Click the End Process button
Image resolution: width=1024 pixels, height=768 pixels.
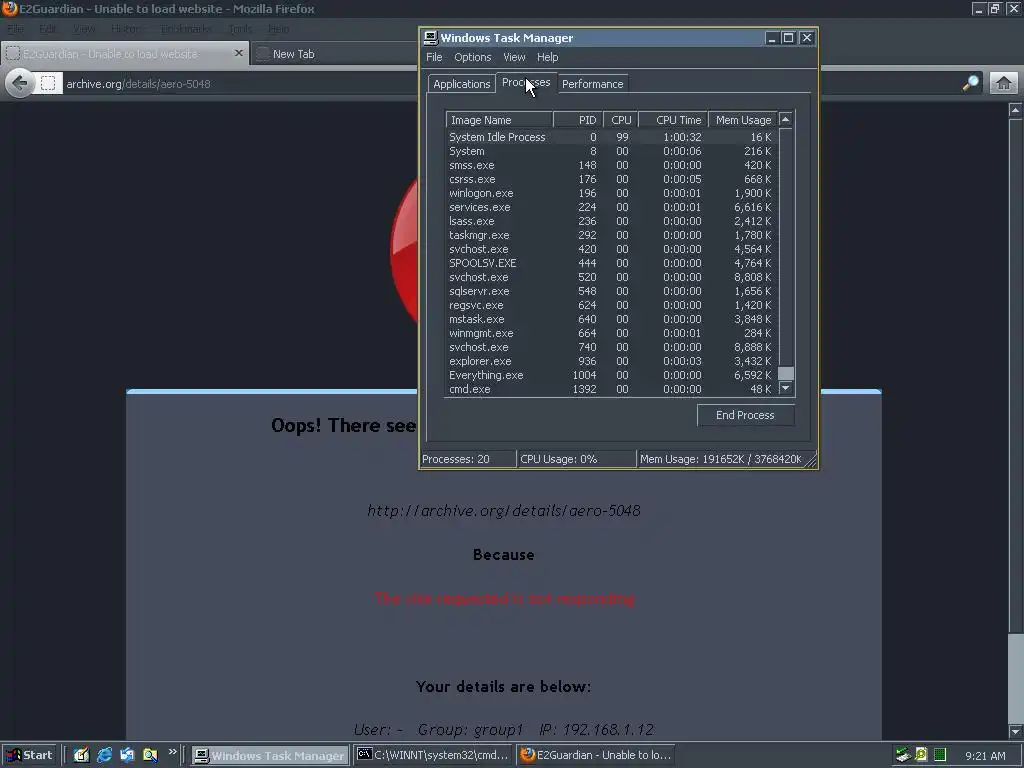745,415
